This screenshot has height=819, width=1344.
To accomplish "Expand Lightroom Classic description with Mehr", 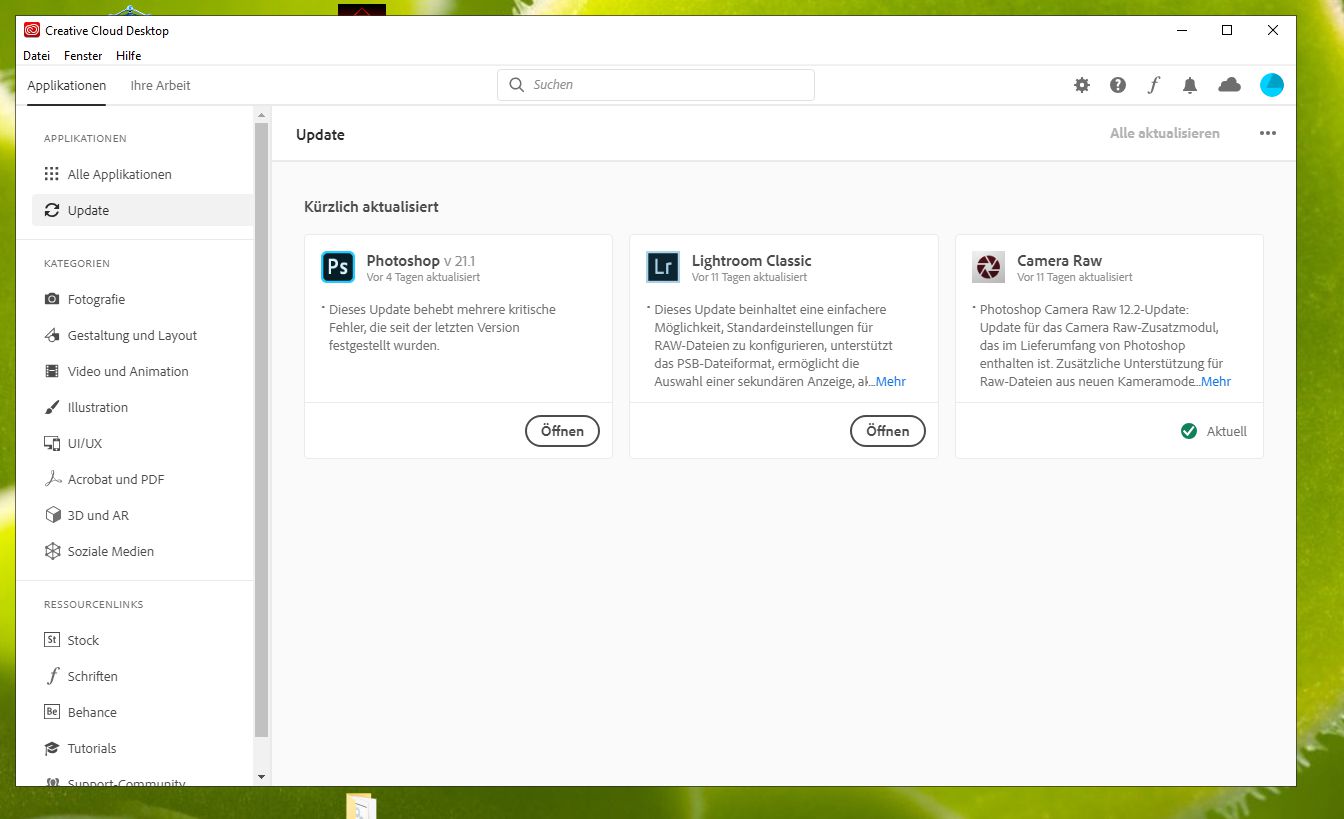I will coord(890,382).
